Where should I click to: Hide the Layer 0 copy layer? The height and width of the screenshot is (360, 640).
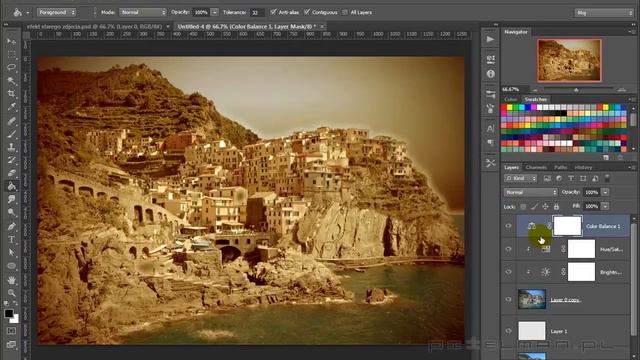[x=508, y=299]
